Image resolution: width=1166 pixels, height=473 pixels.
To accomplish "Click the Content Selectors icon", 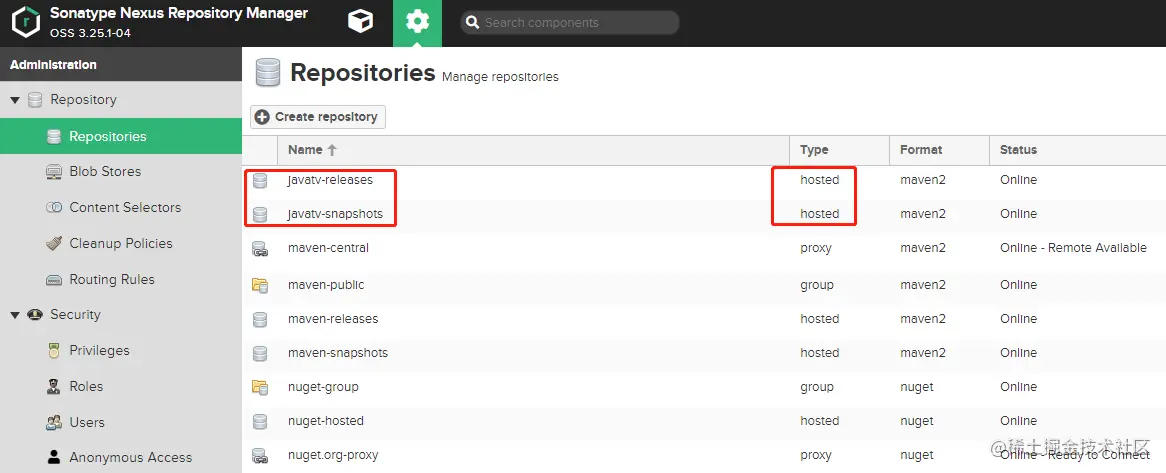I will tap(54, 207).
